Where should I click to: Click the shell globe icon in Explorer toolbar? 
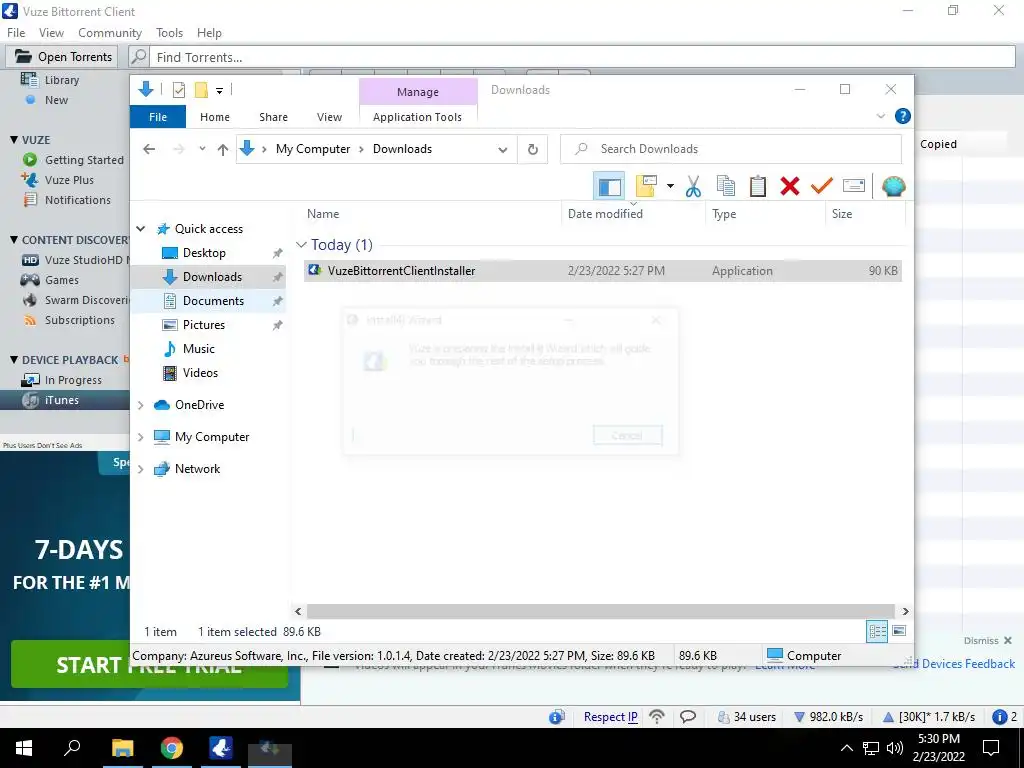pyautogui.click(x=893, y=187)
